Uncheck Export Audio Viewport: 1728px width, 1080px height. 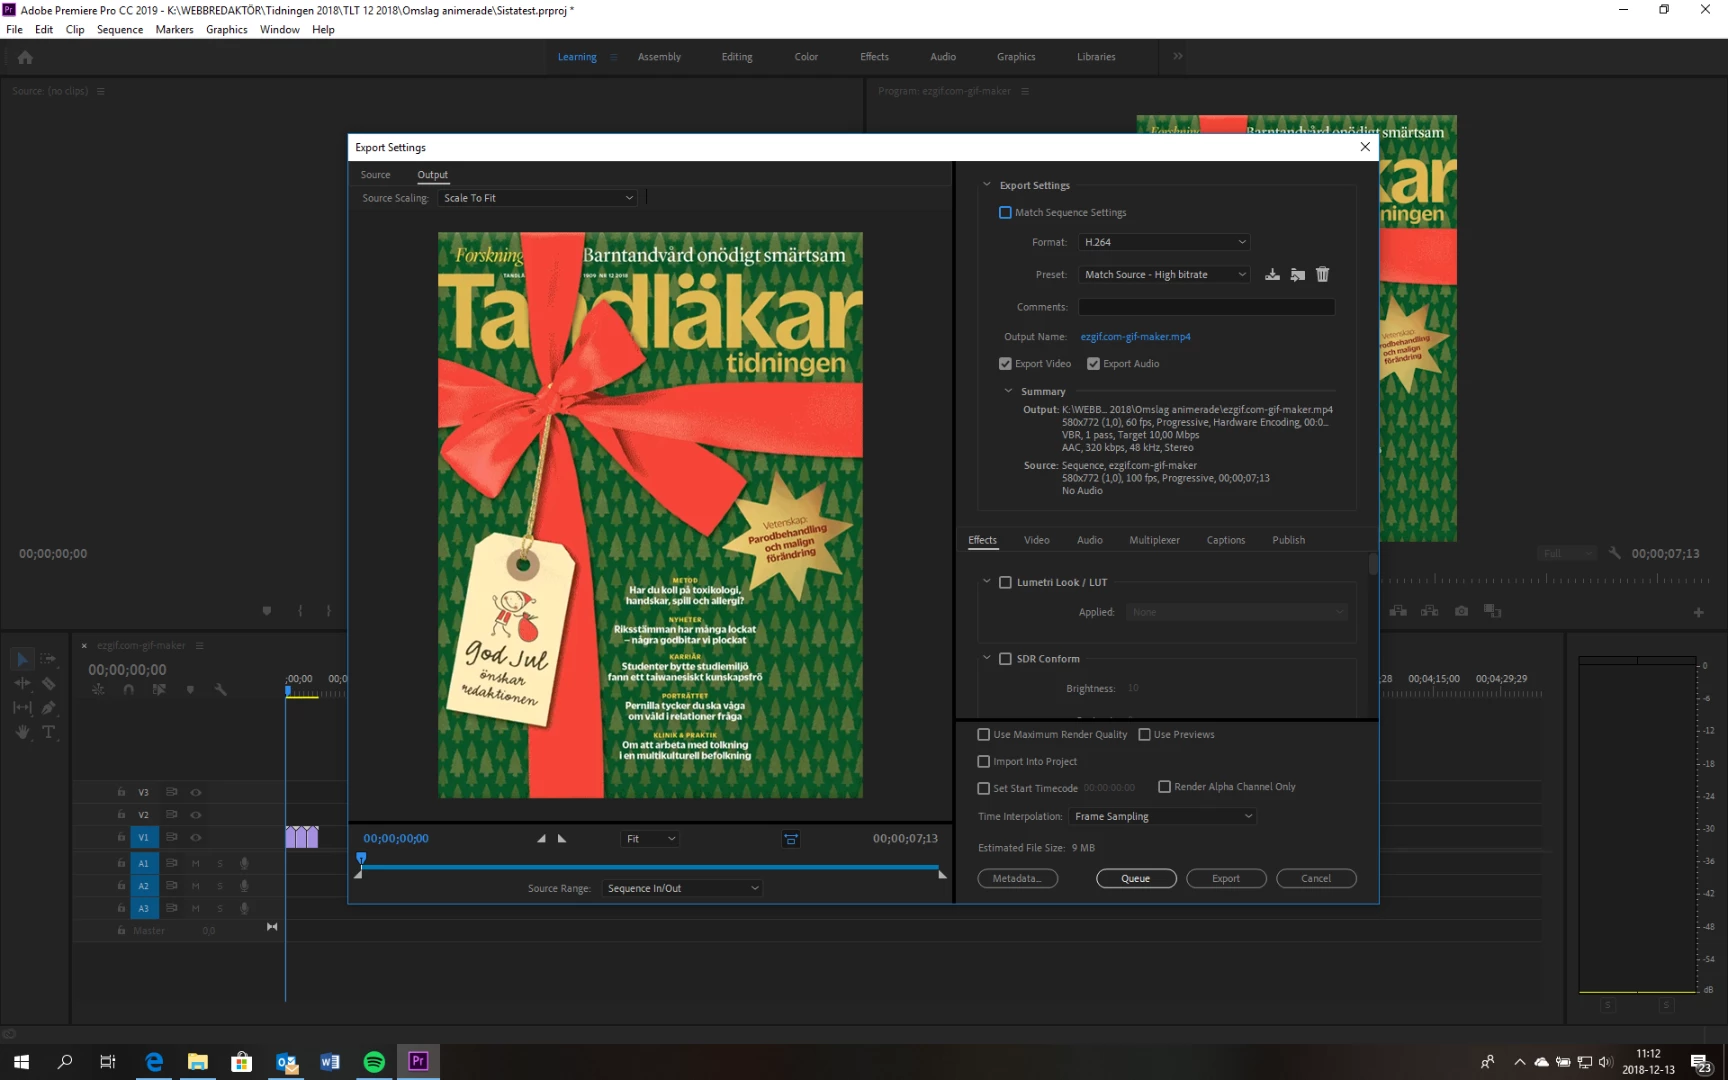(x=1093, y=364)
